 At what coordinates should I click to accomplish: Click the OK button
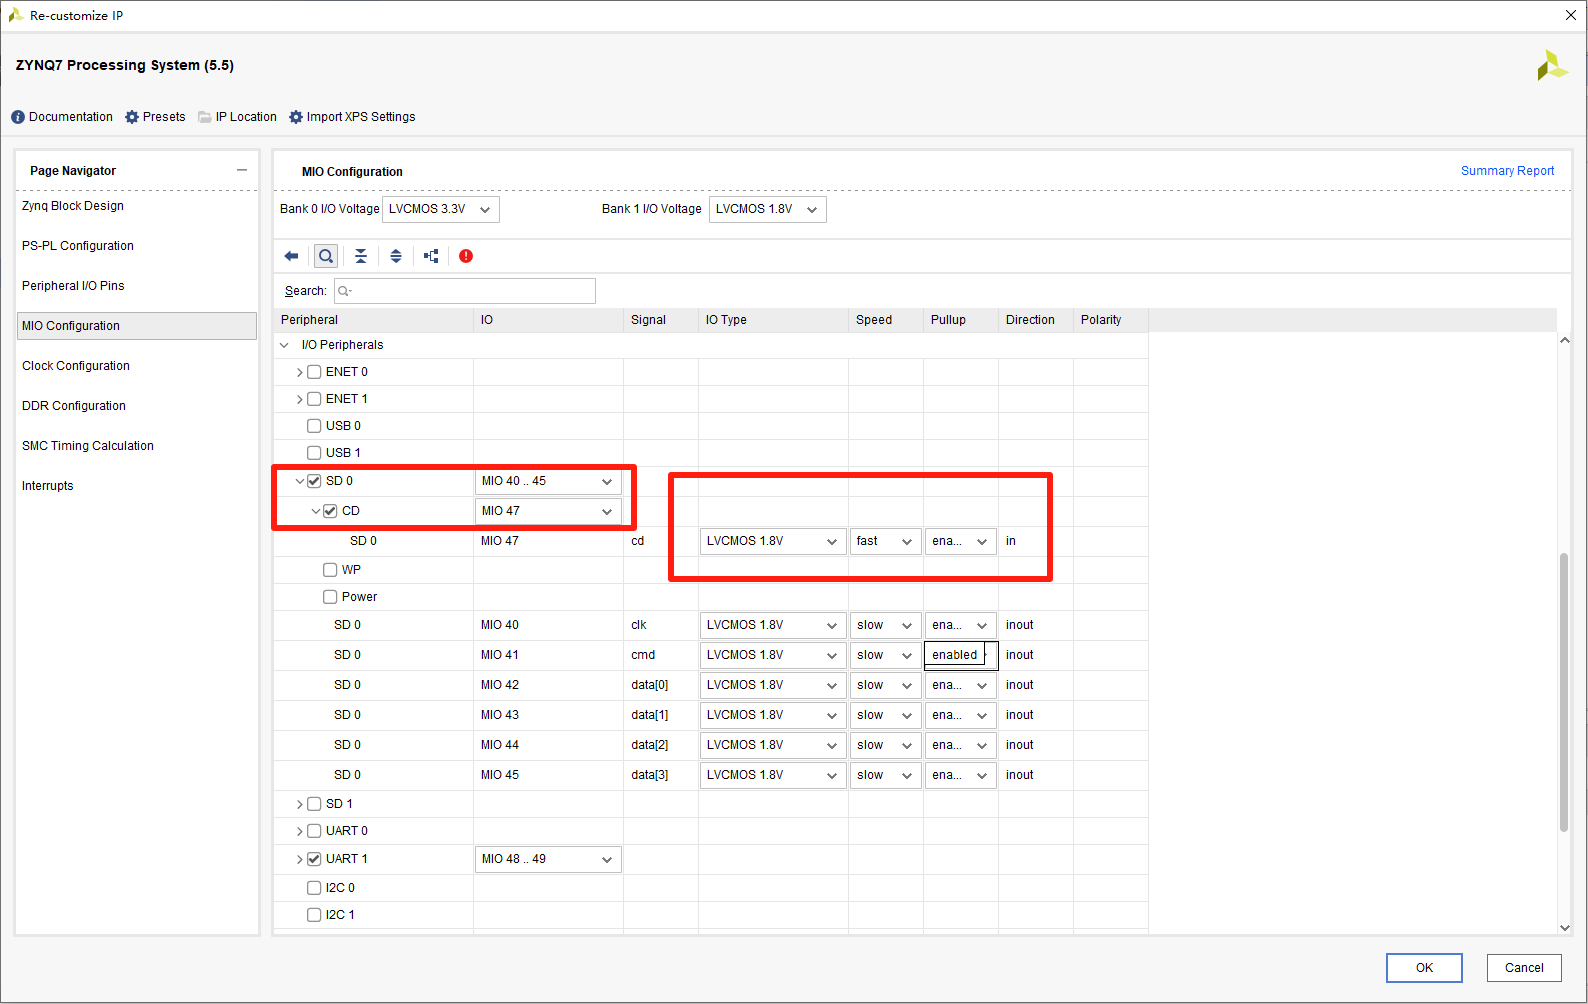[x=1424, y=968]
